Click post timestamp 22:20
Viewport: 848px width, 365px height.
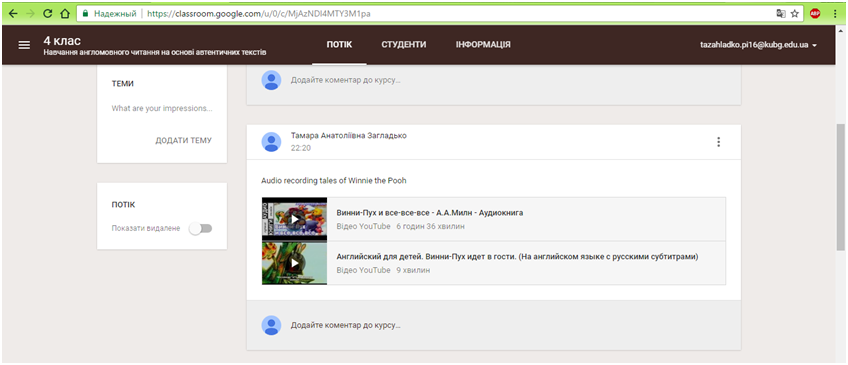click(300, 148)
